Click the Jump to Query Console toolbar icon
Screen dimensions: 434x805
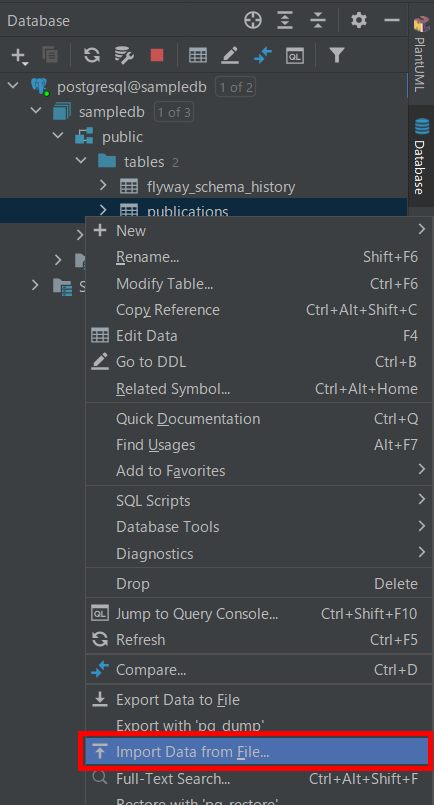pos(295,55)
